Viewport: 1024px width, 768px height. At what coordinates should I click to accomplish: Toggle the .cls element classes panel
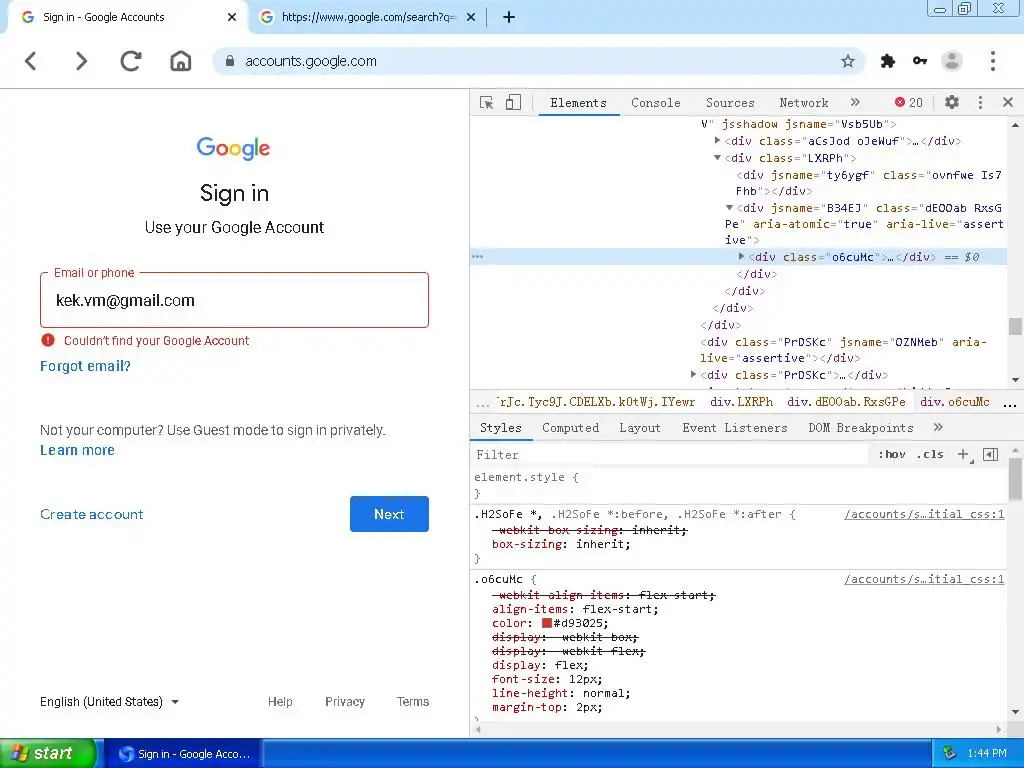coord(930,455)
